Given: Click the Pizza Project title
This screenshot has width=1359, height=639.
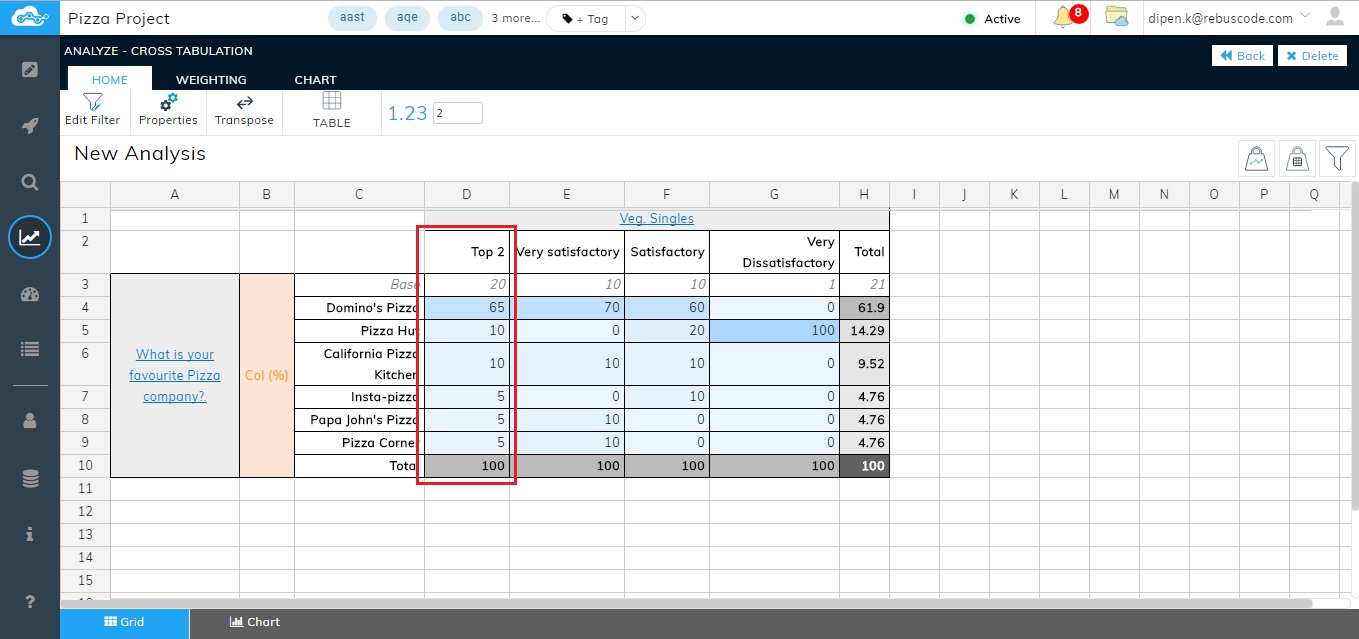Looking at the screenshot, I should (x=119, y=18).
